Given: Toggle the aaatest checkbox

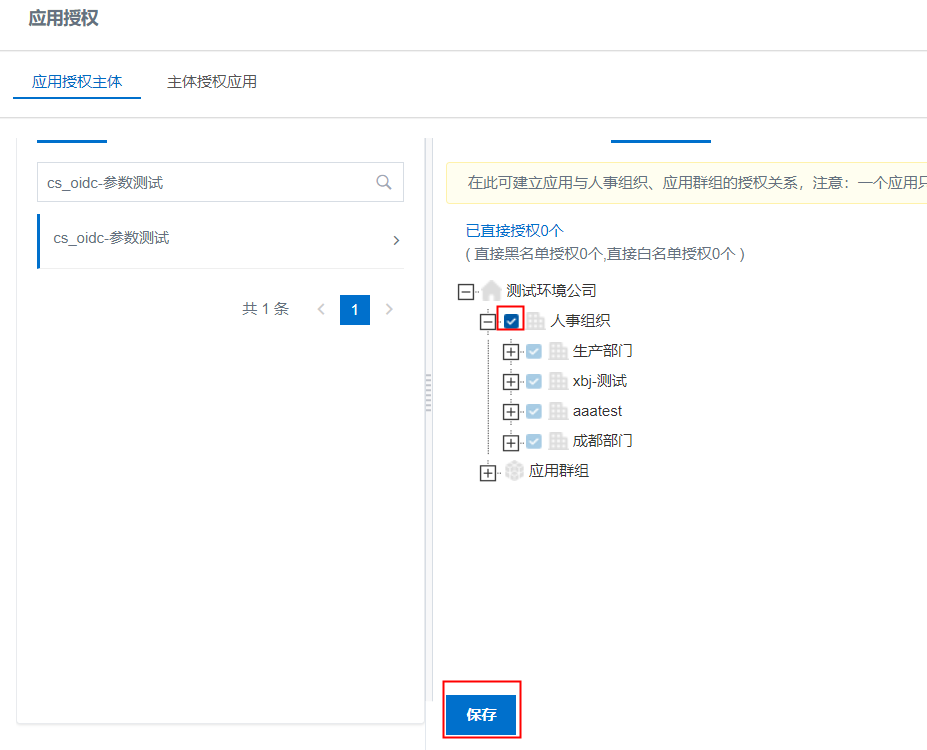Looking at the screenshot, I should pyautogui.click(x=534, y=411).
